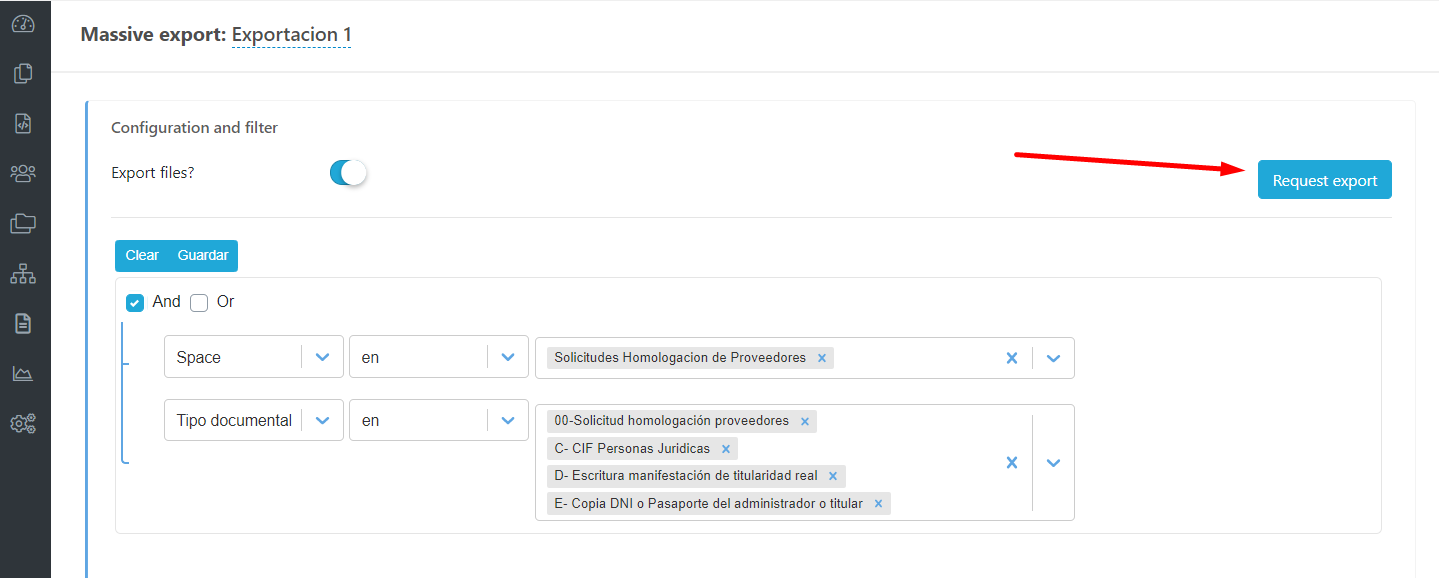Expand the Tipo documental field dropdown
1439x578 pixels.
pyautogui.click(x=322, y=420)
